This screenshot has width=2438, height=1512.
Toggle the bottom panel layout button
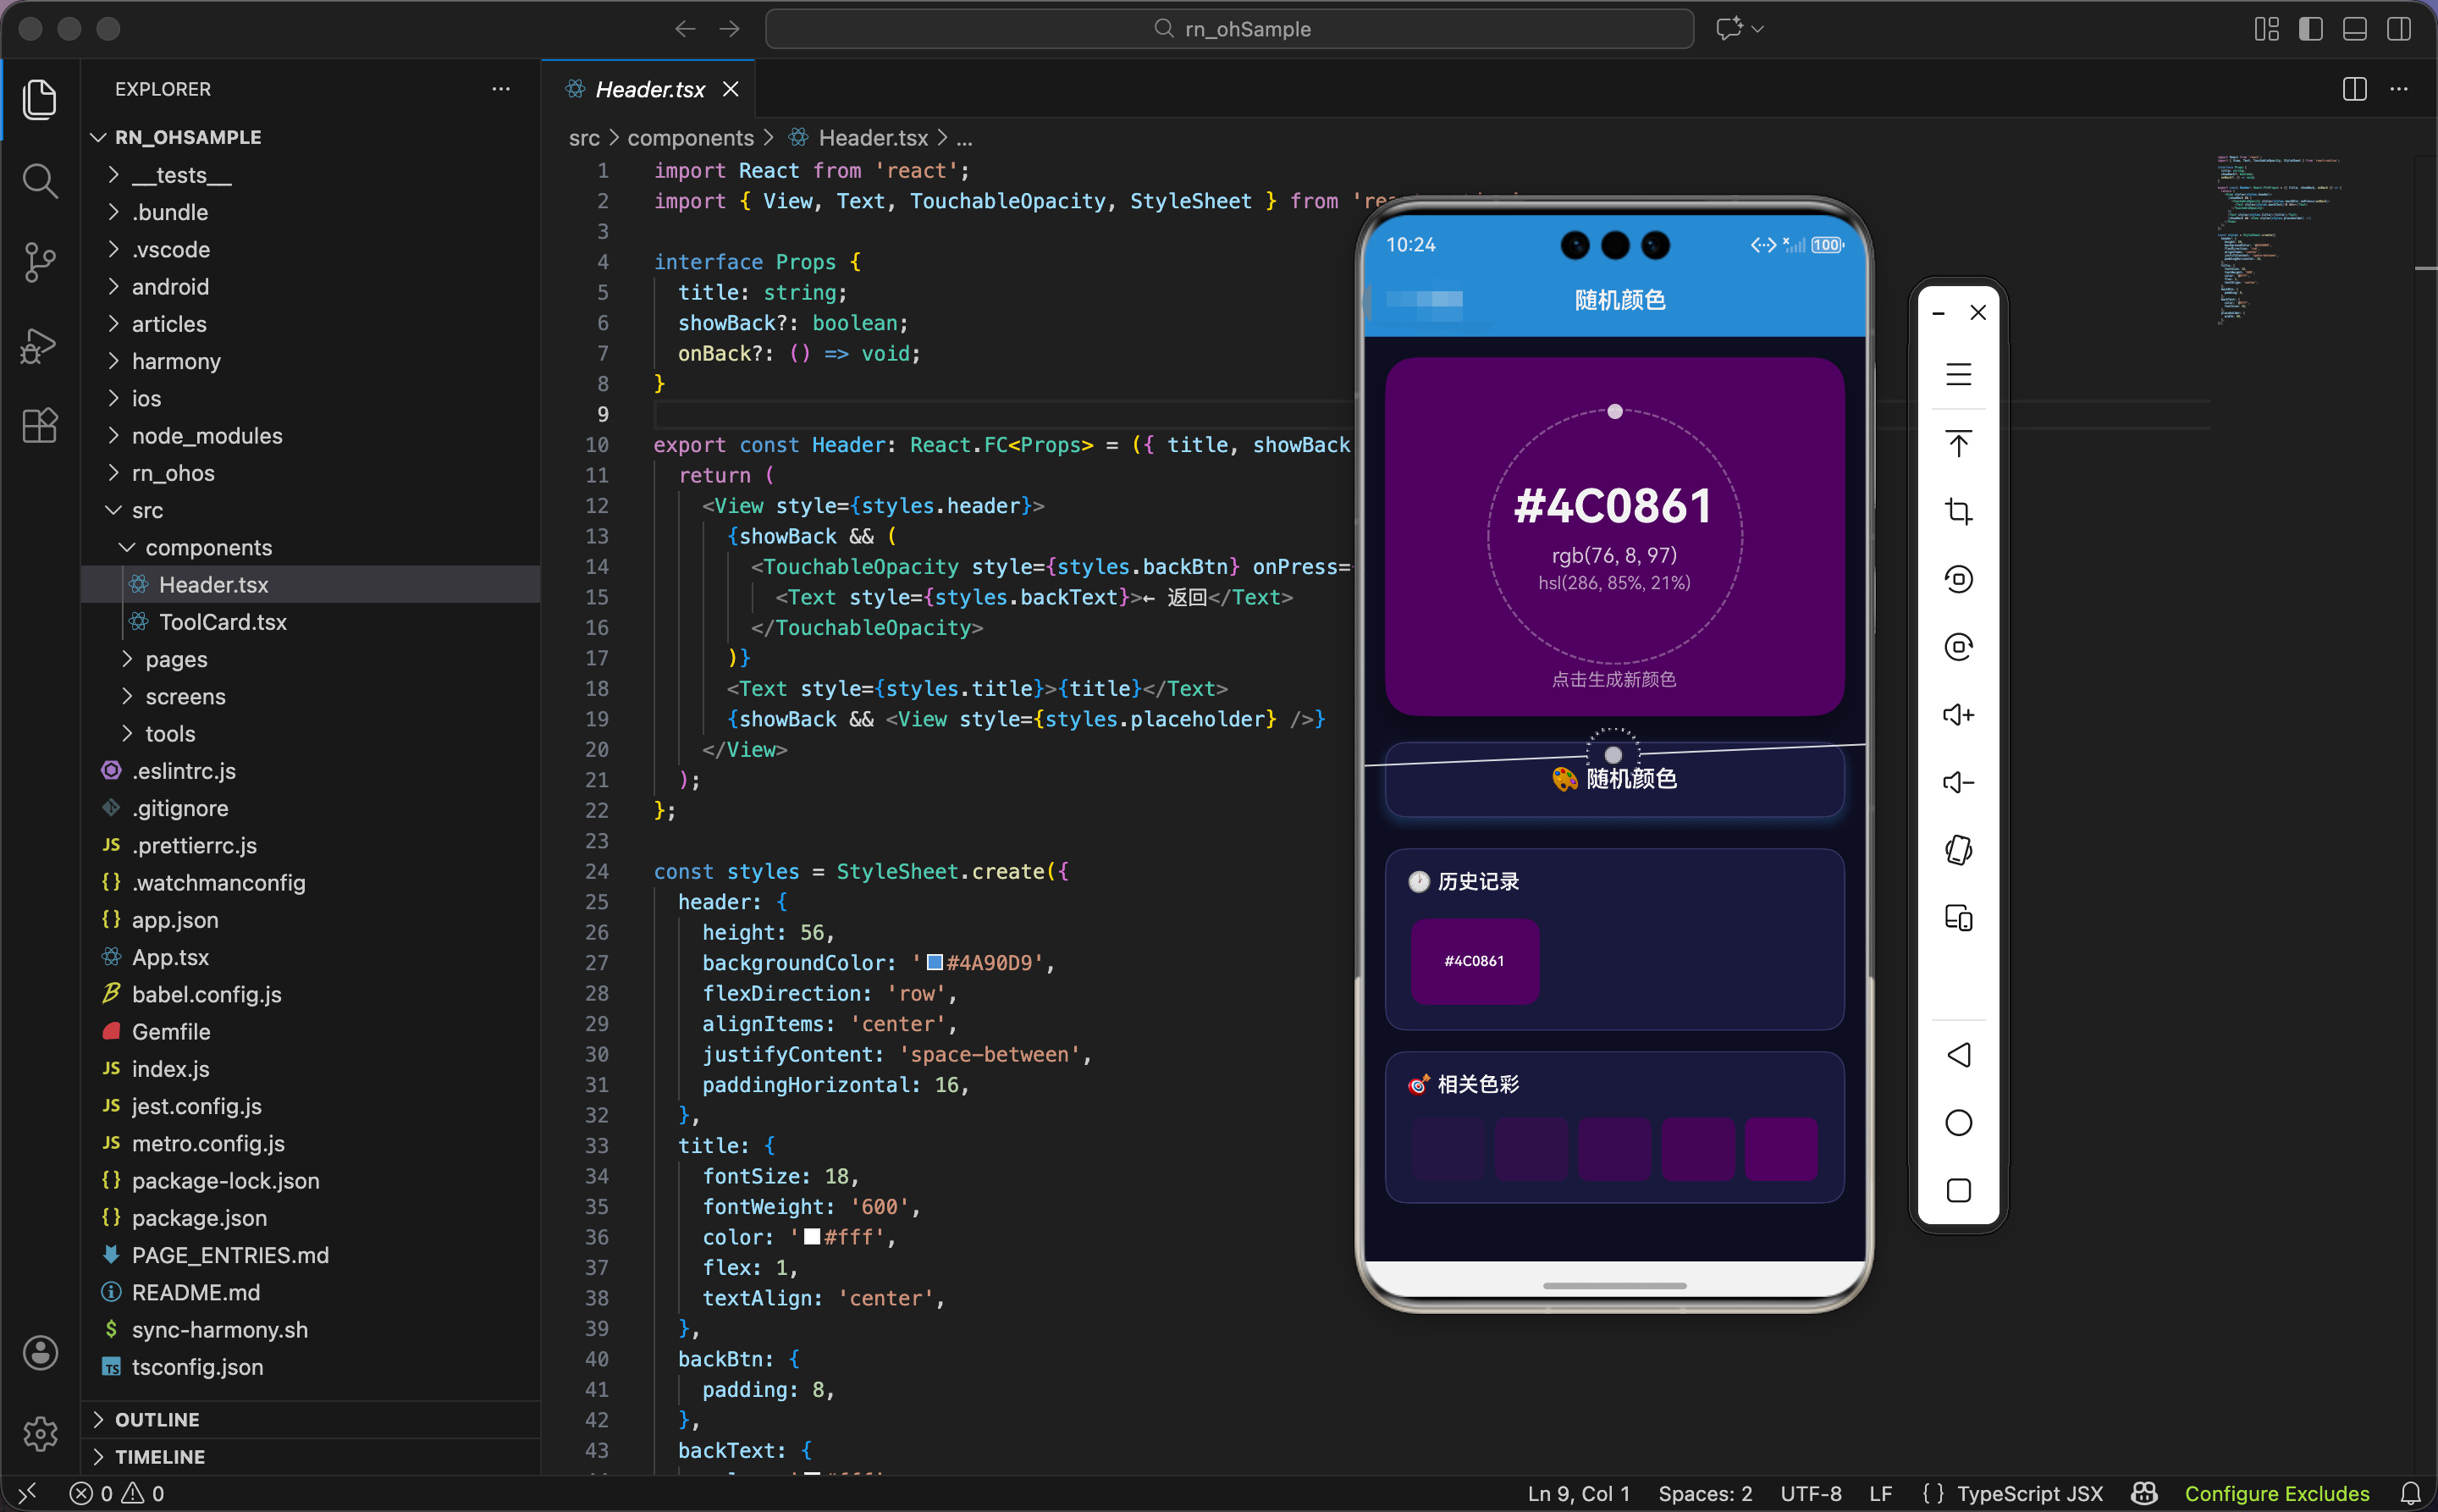(2354, 29)
